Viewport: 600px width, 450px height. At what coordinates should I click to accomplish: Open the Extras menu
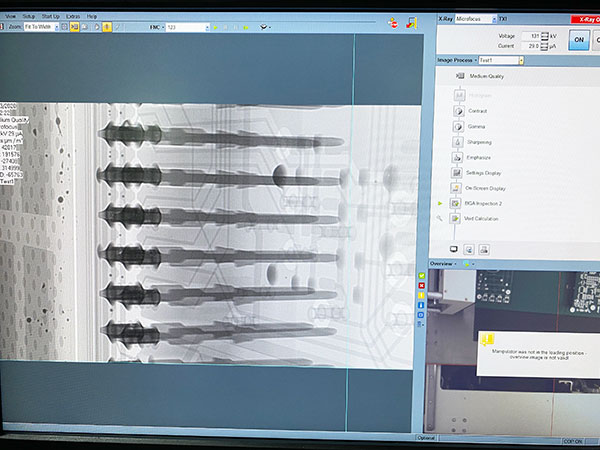tap(74, 17)
